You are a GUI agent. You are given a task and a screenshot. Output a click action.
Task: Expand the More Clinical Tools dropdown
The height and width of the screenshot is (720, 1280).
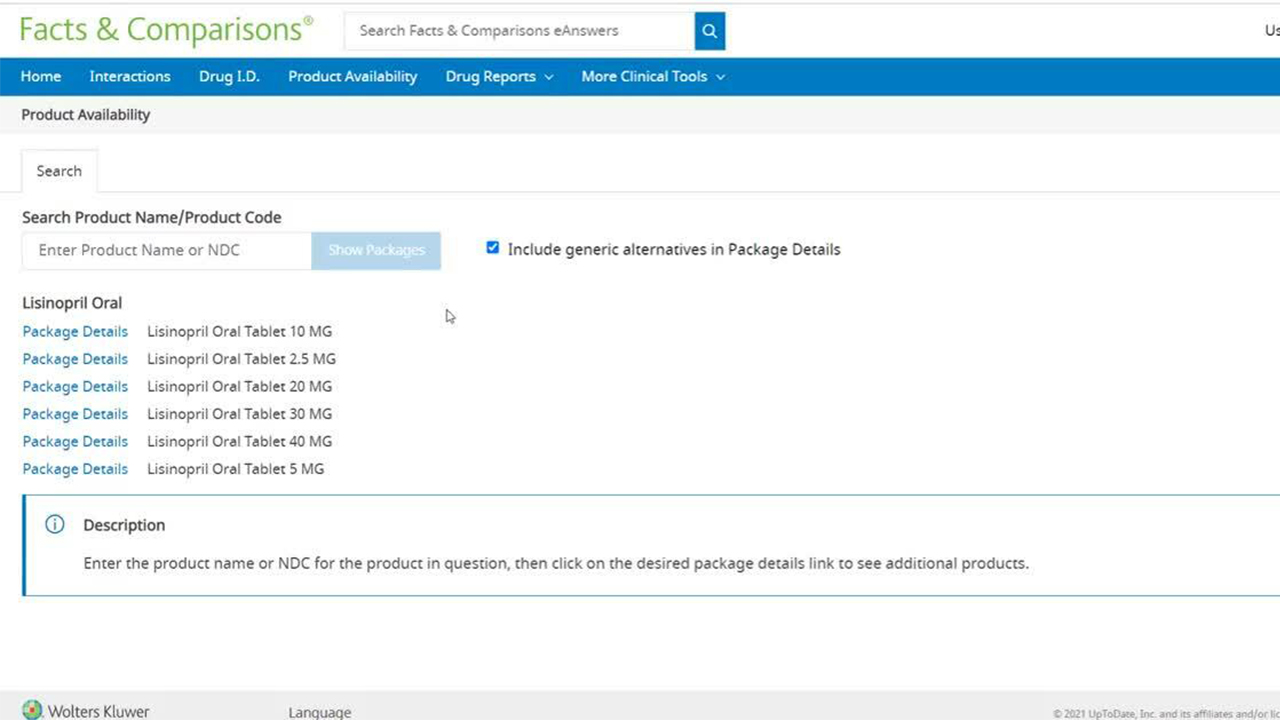tap(653, 77)
